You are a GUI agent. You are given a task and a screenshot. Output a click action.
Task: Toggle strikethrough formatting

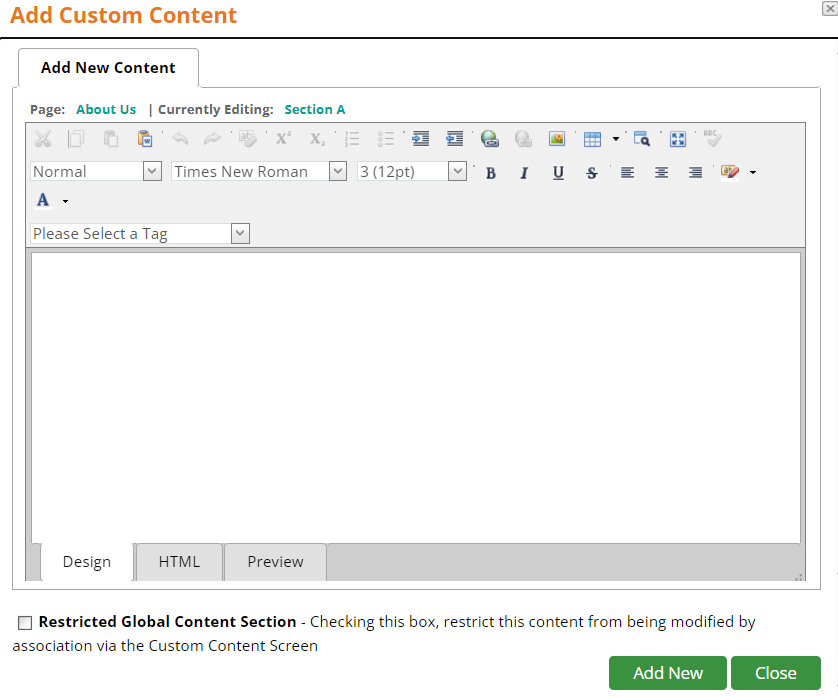click(x=592, y=173)
